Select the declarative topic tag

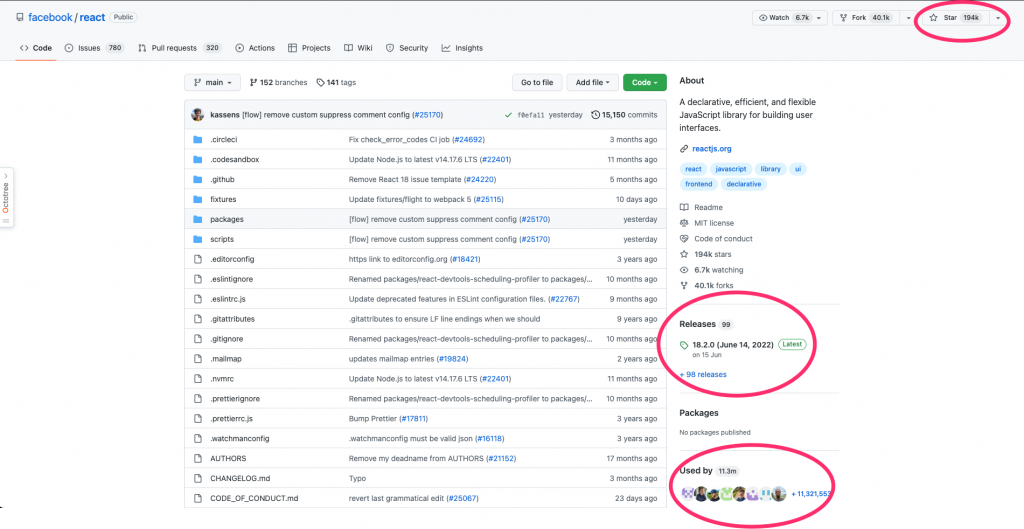[x=744, y=184]
